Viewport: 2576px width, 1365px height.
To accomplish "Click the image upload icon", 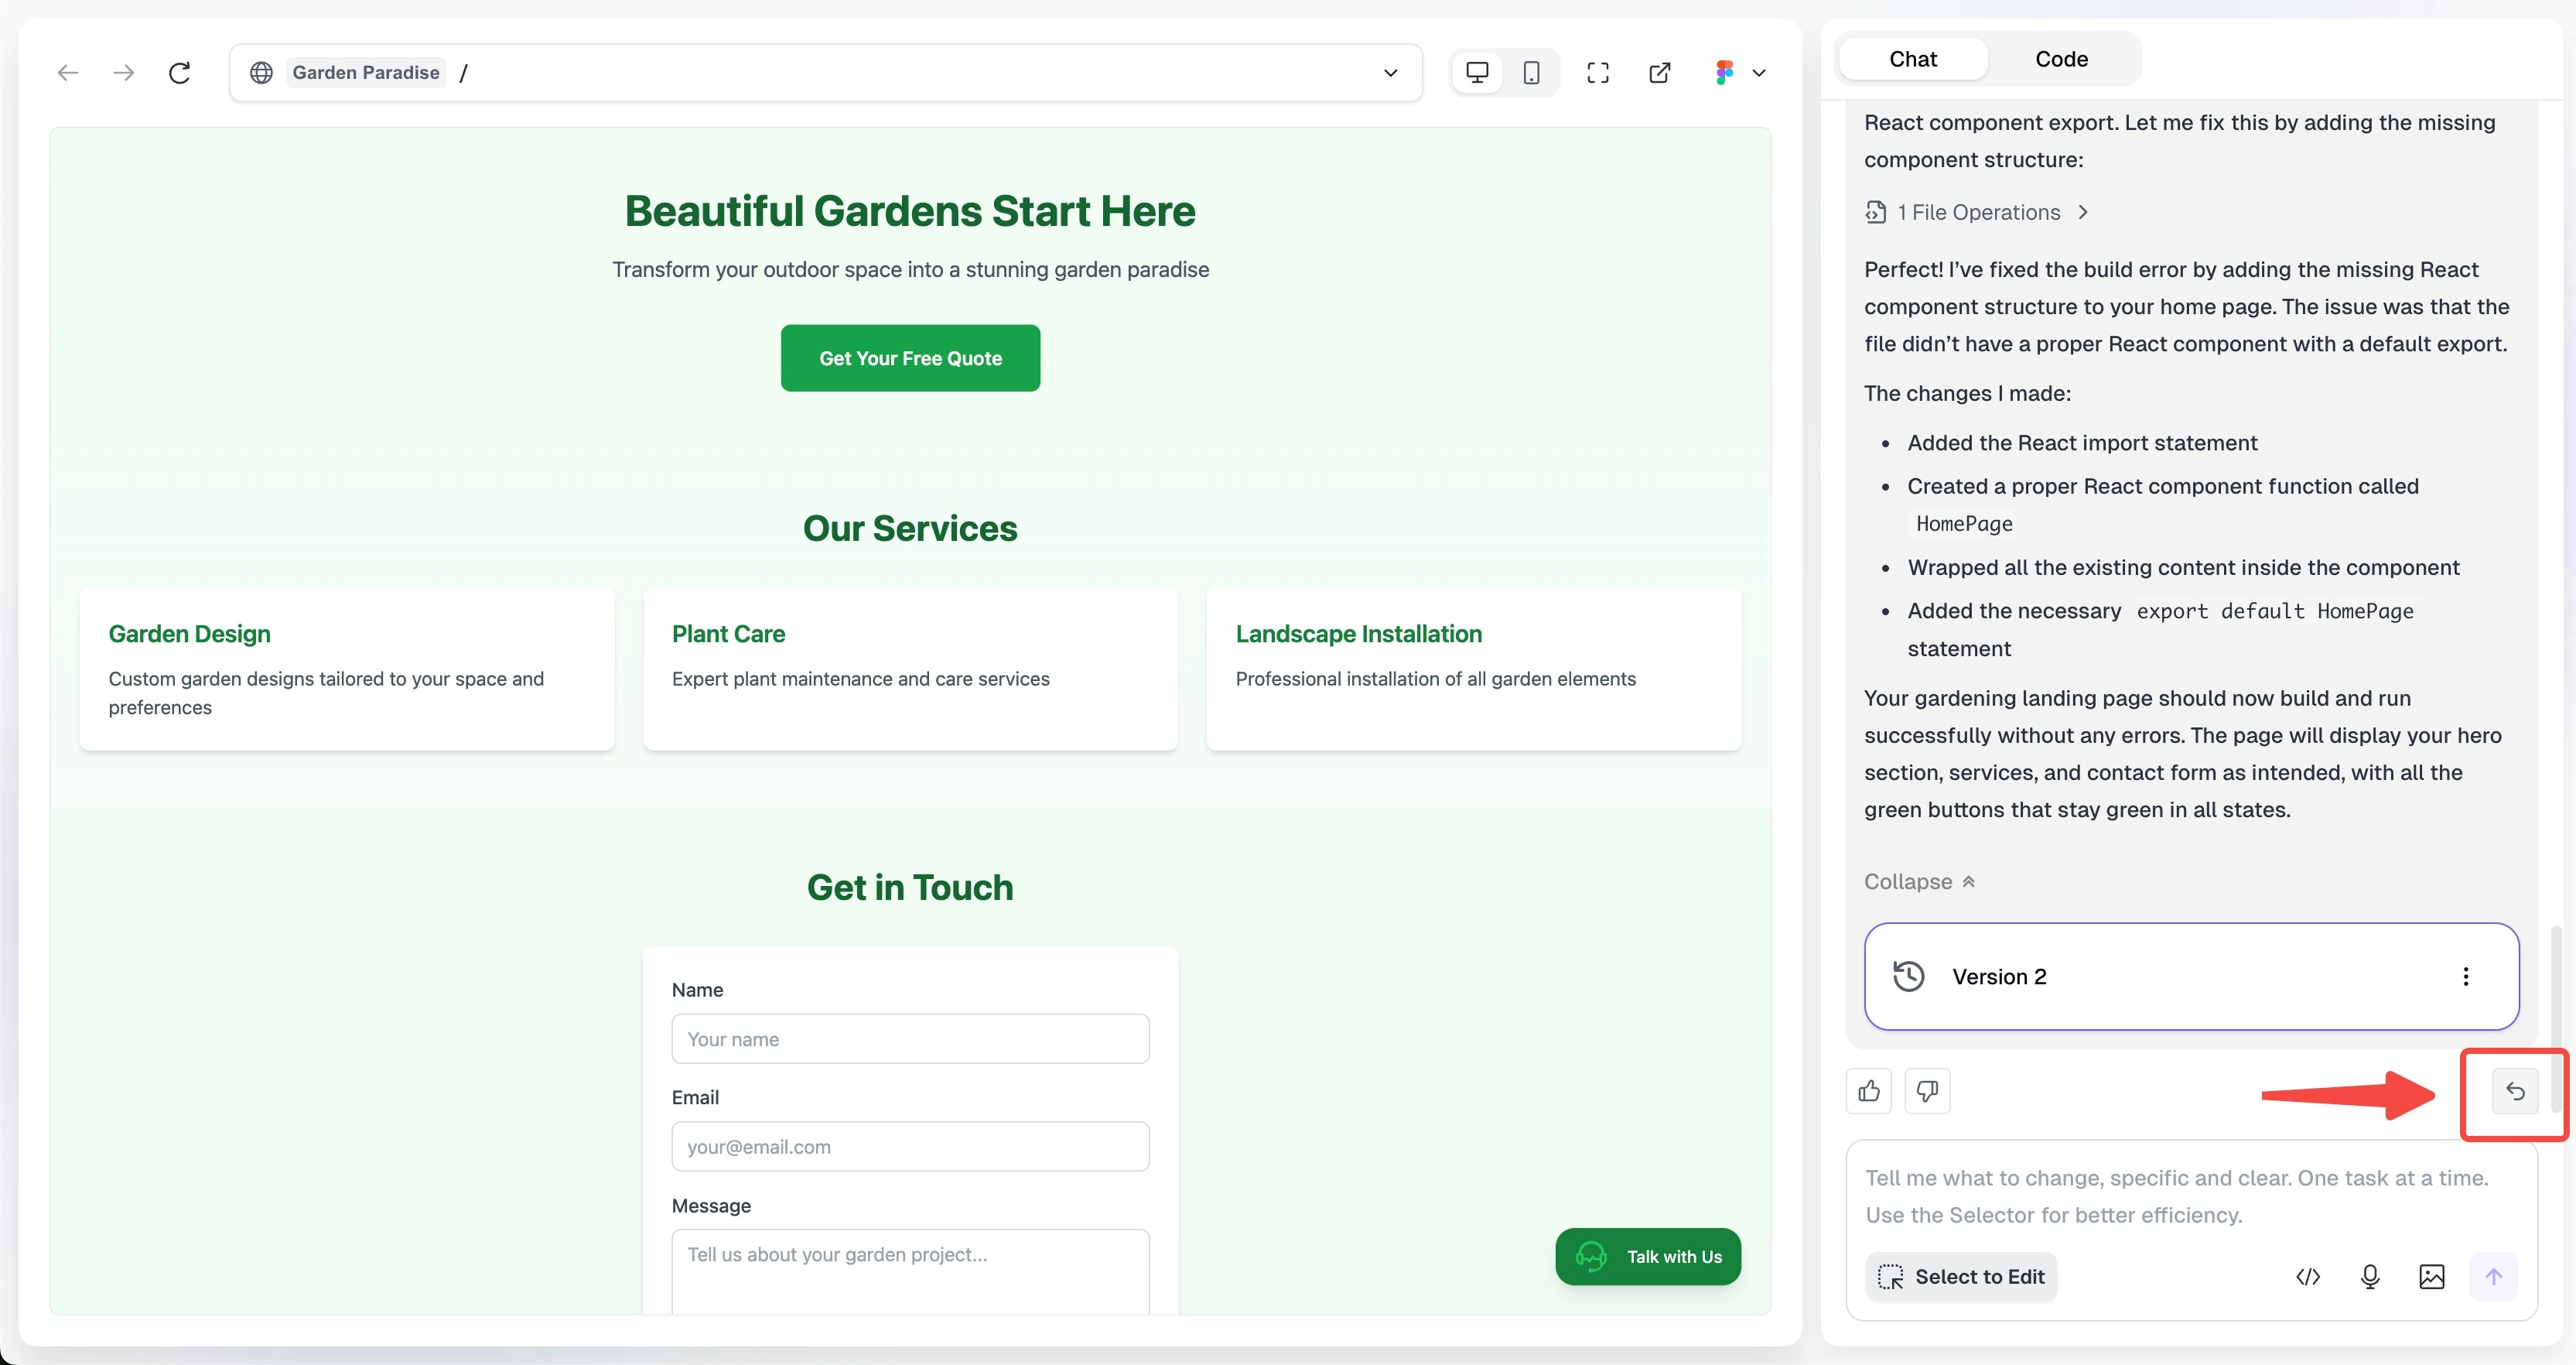I will [x=2432, y=1276].
